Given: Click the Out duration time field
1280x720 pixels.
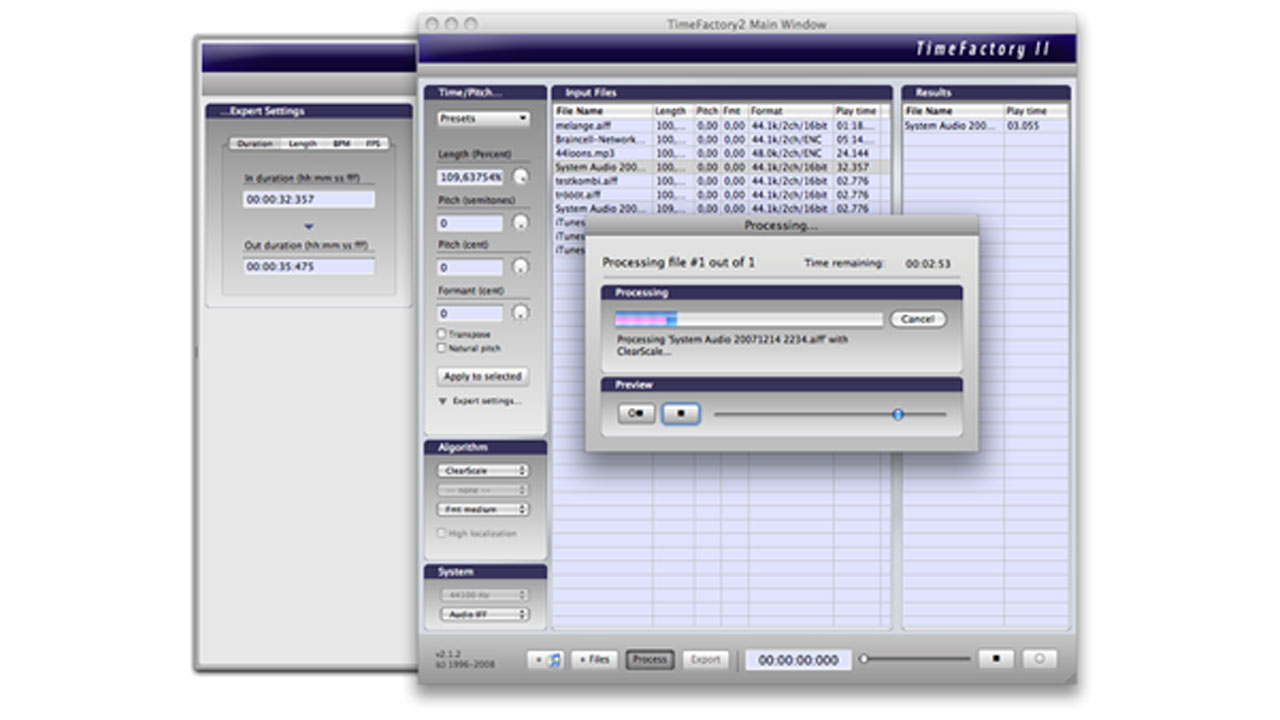Looking at the screenshot, I should click(x=309, y=267).
